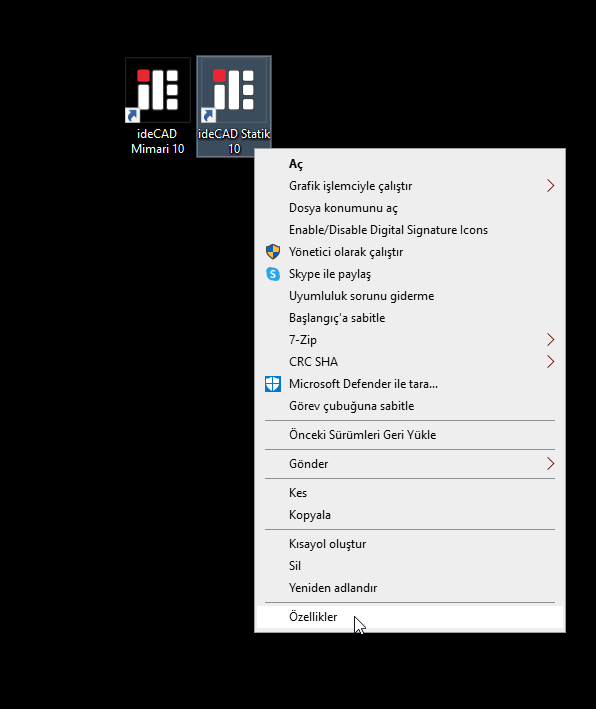The width and height of the screenshot is (596, 709).
Task: Open Özellikler at the menu bottom
Action: 410,617
